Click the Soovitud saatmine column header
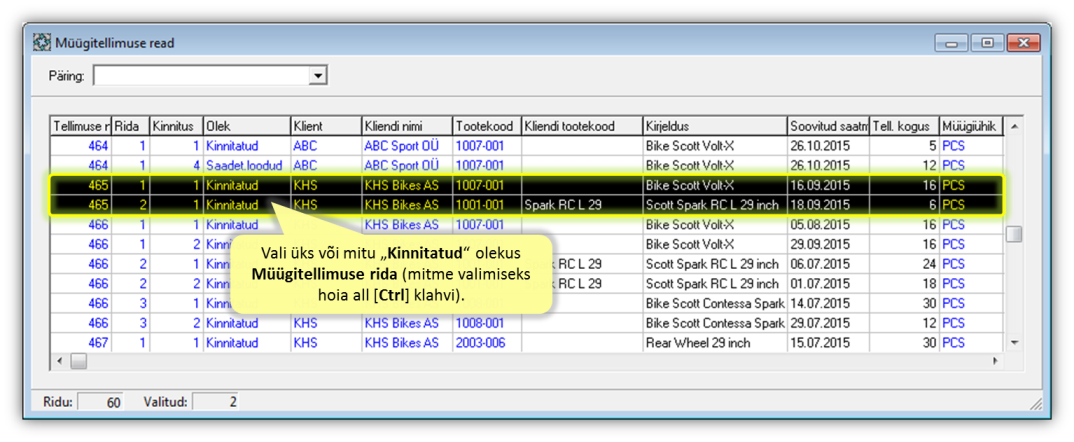Image resolution: width=1074 pixels, height=442 pixels. [x=828, y=127]
